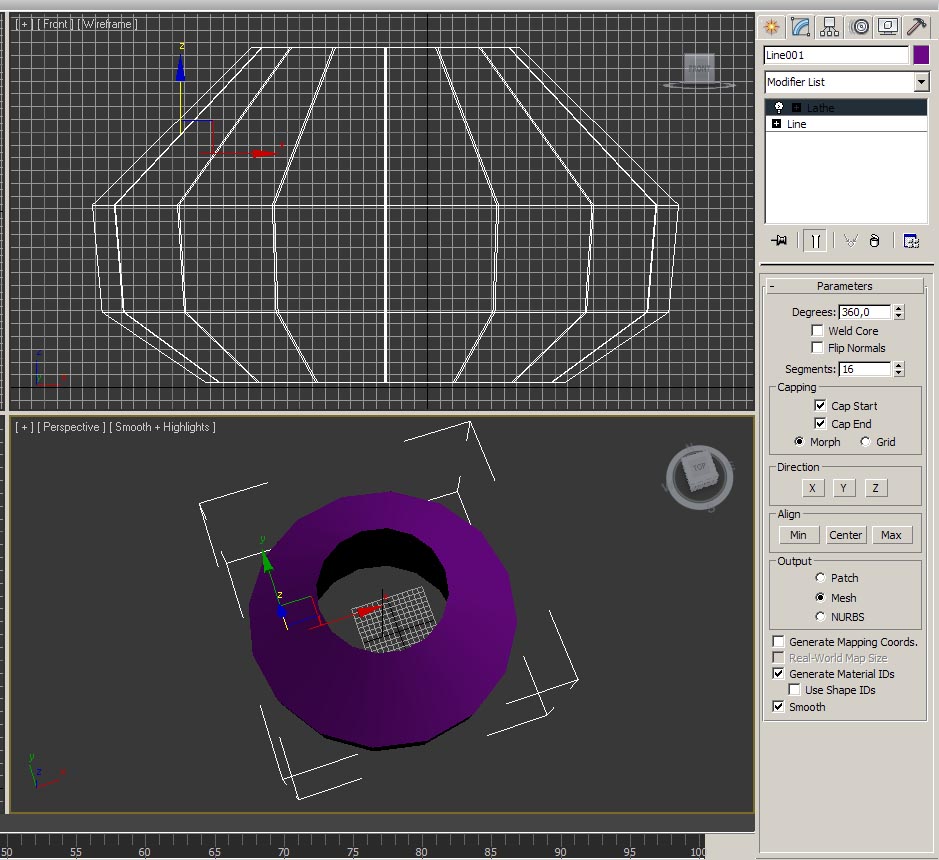Open the Utilities hammer tab
This screenshot has height=860, width=939.
tap(915, 27)
